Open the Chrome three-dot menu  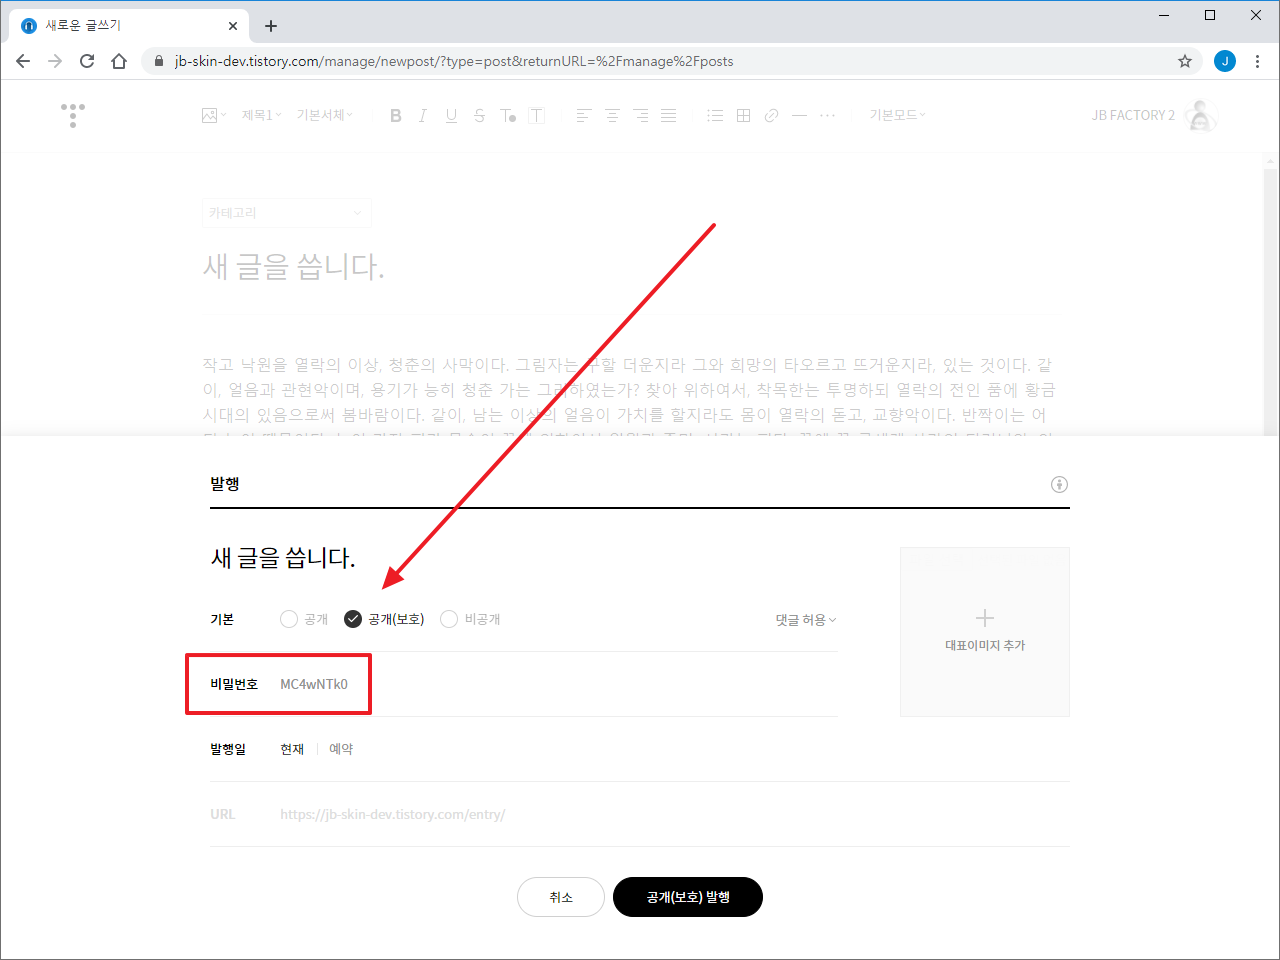pyautogui.click(x=1257, y=61)
